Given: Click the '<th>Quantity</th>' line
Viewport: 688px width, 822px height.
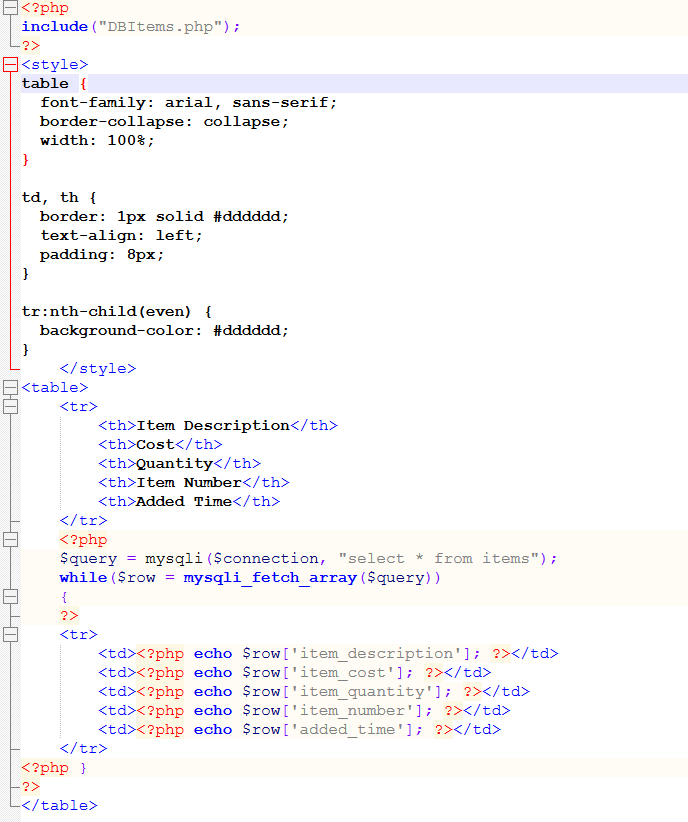Looking at the screenshot, I should point(179,463).
